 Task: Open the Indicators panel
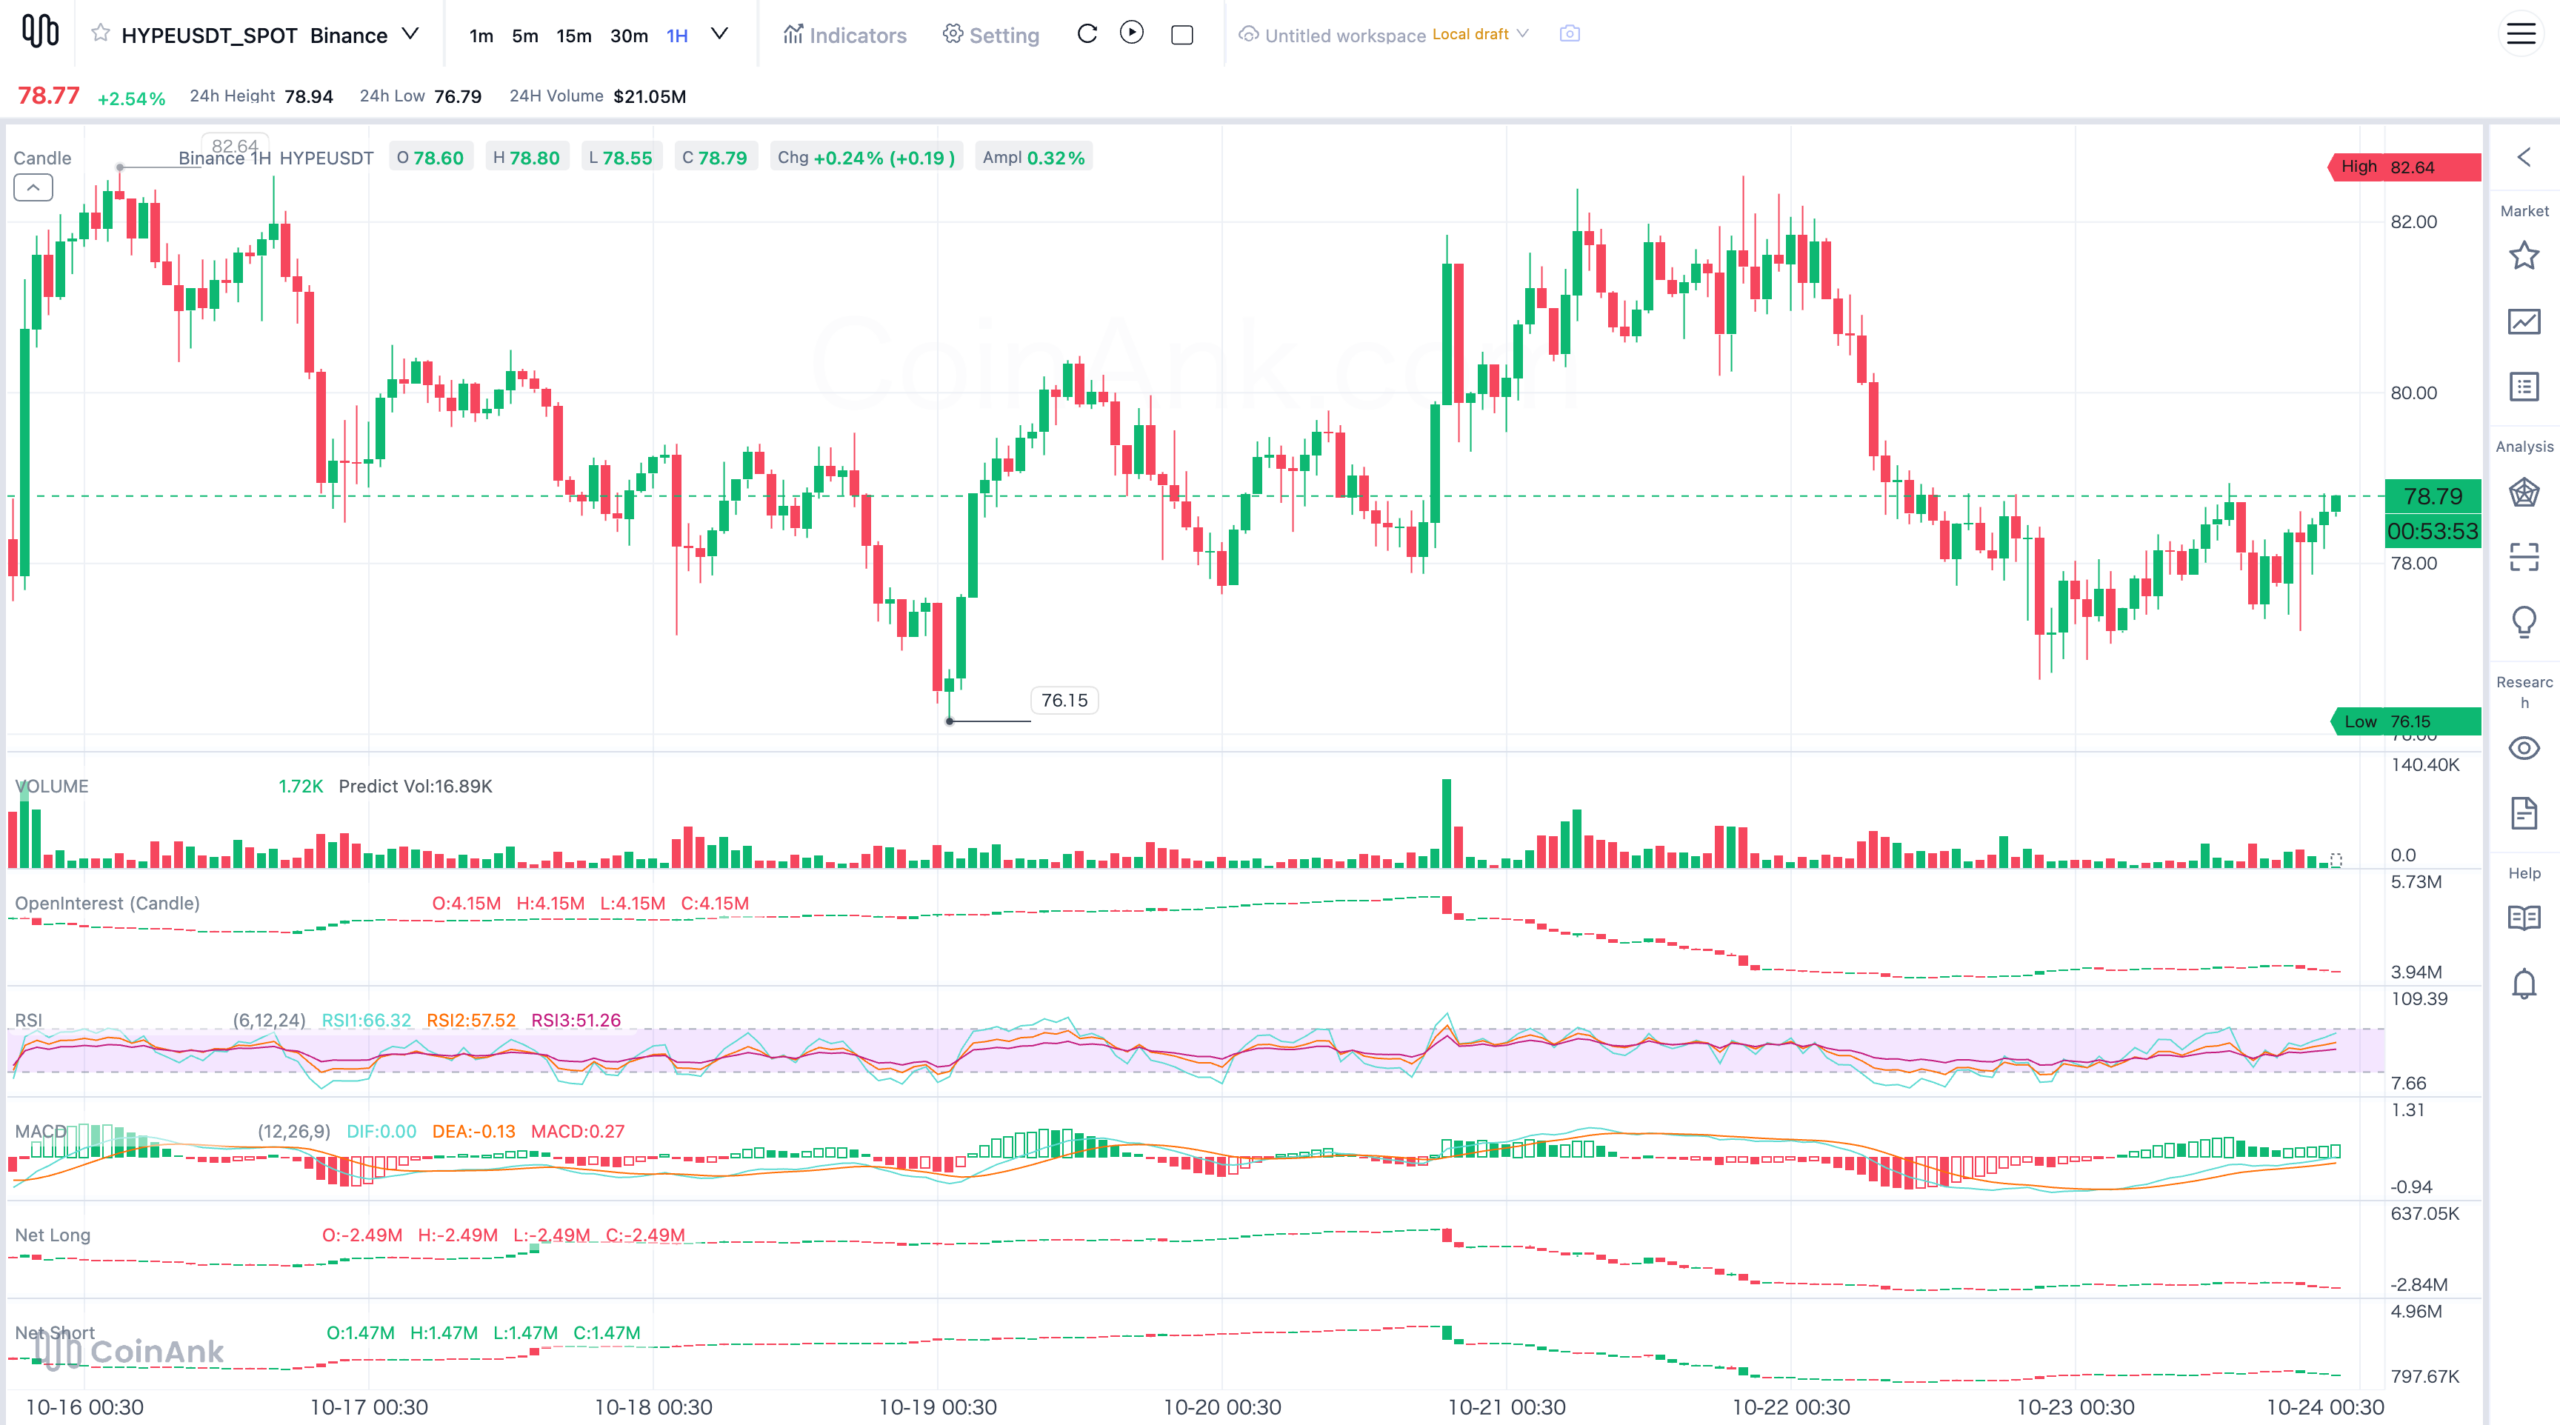point(845,35)
